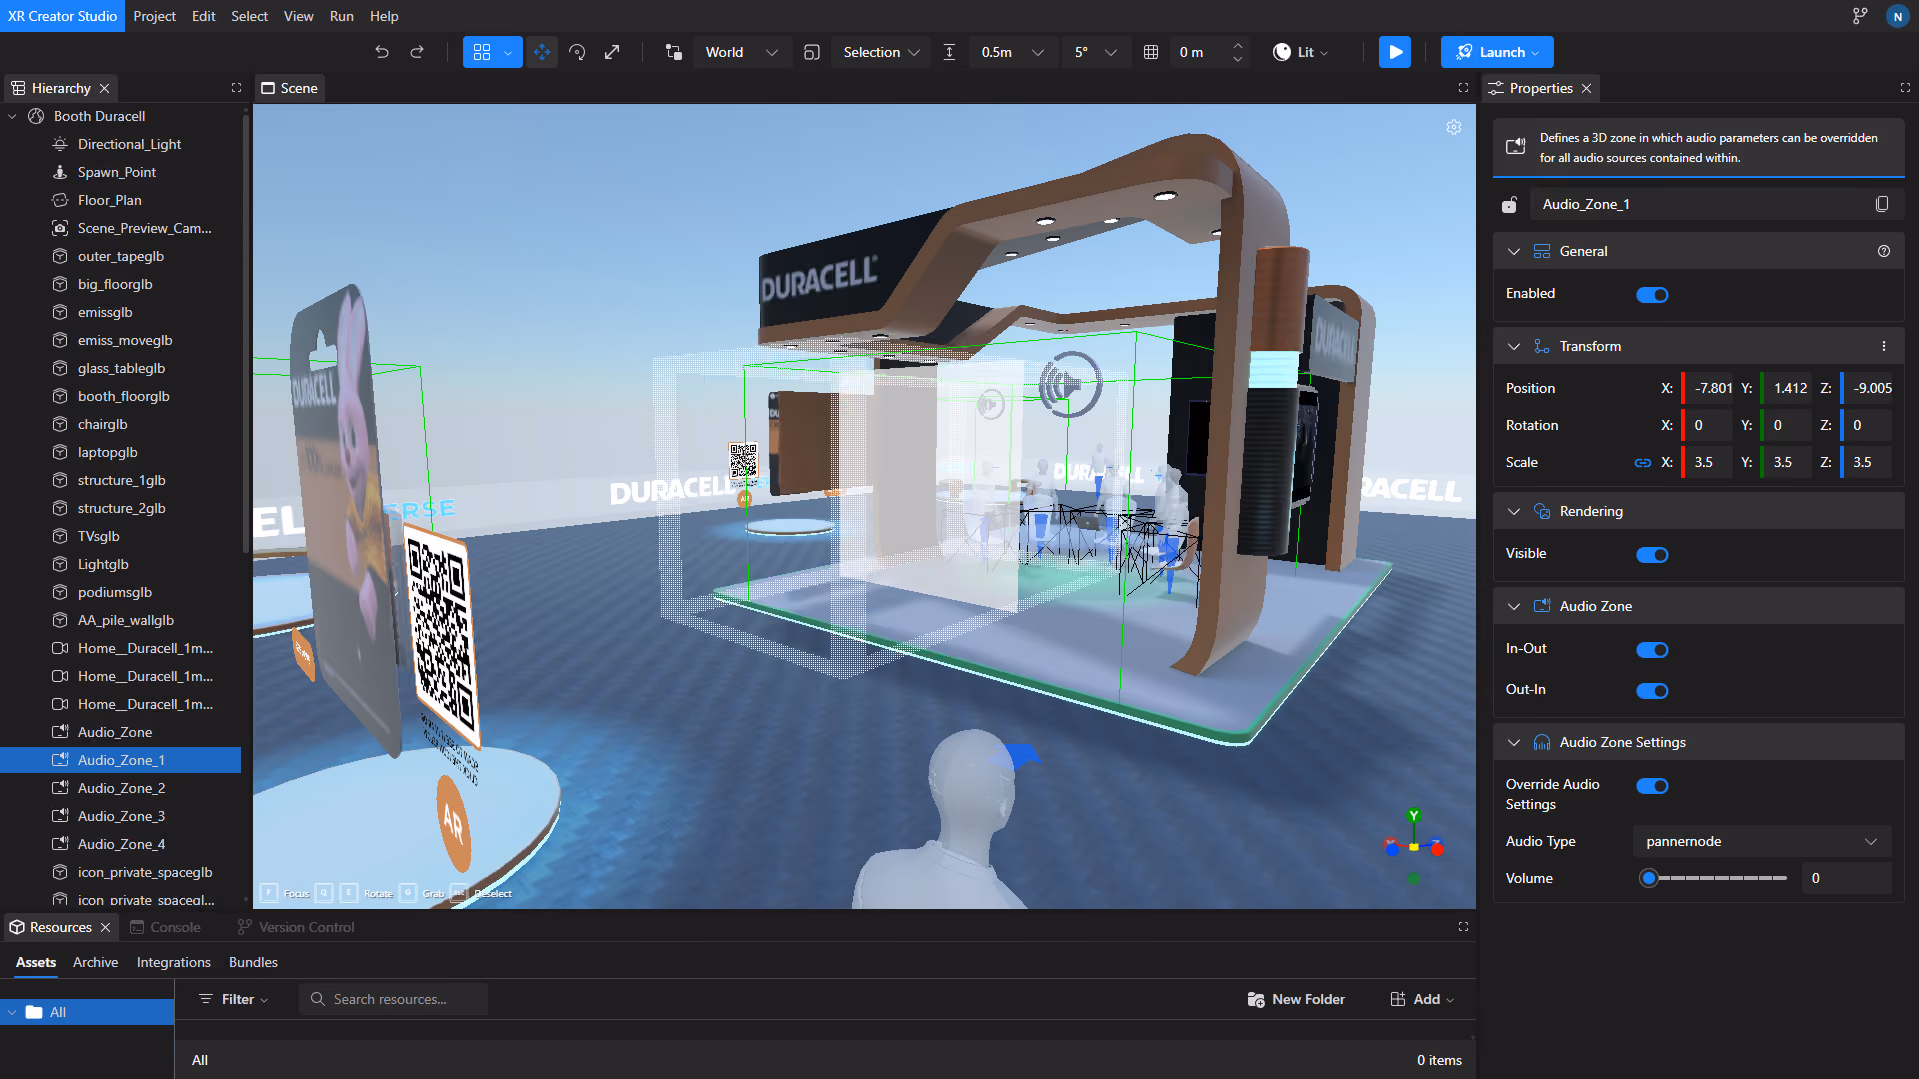1919x1079 pixels.
Task: Collapse the Transform section
Action: 1514,346
